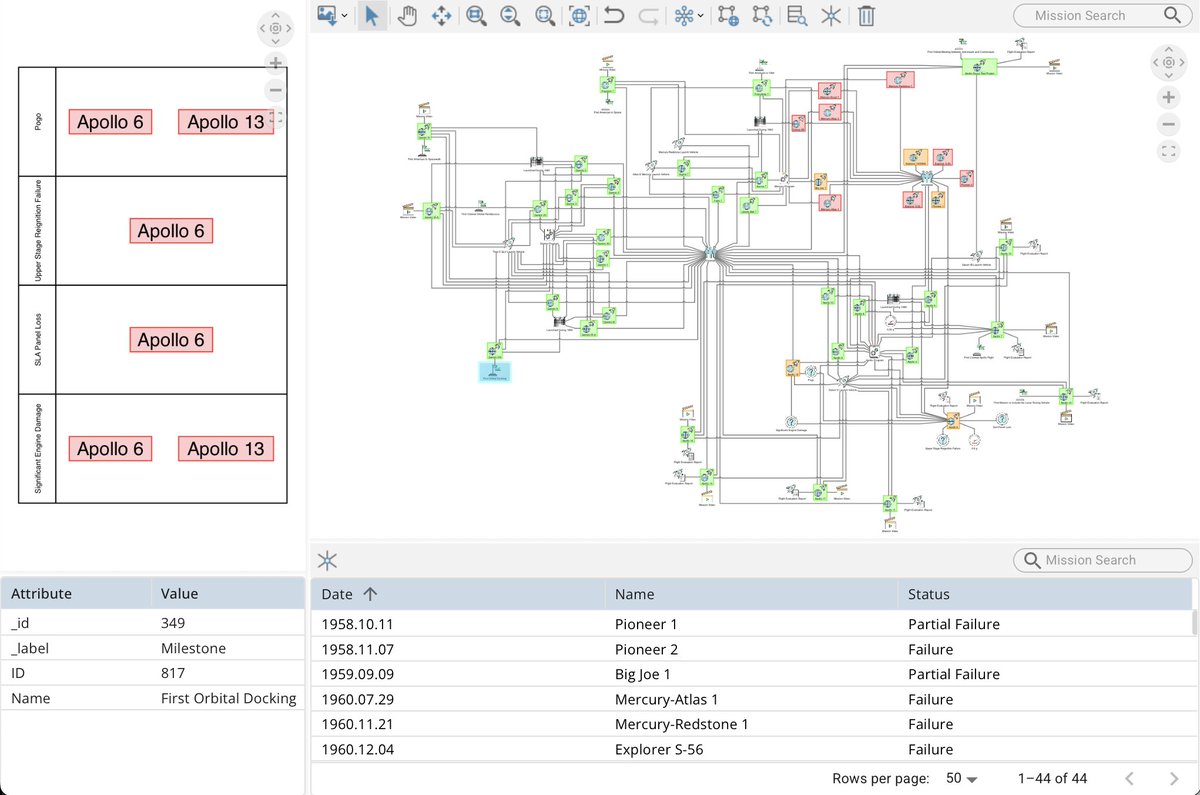This screenshot has width=1200, height=795.
Task: Apply the graph layout snowflake tool
Action: [683, 15]
